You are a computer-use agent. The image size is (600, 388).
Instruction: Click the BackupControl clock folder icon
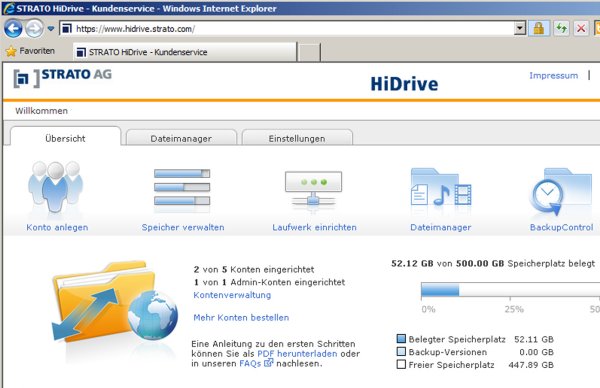tap(562, 191)
